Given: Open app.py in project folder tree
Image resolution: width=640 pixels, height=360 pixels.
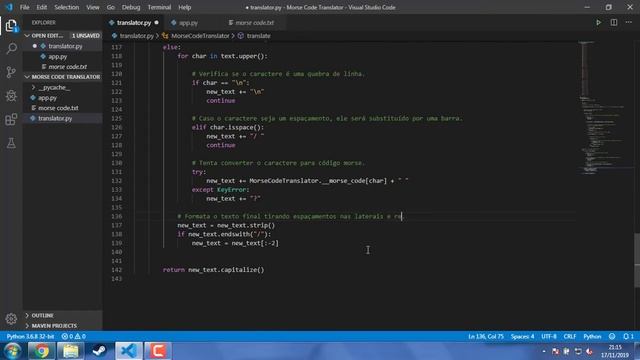Looking at the screenshot, I should coord(47,98).
